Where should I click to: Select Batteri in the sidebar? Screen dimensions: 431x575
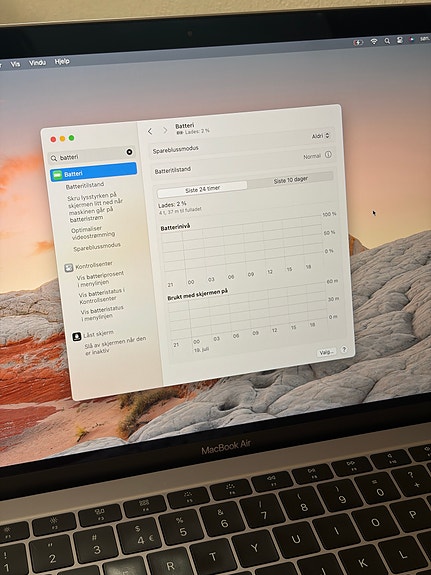pyautogui.click(x=94, y=172)
